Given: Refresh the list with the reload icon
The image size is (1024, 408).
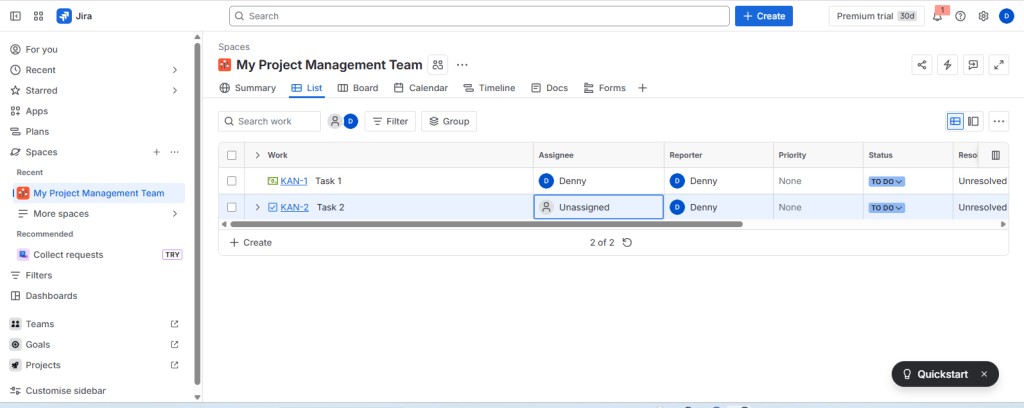Looking at the screenshot, I should 627,242.
